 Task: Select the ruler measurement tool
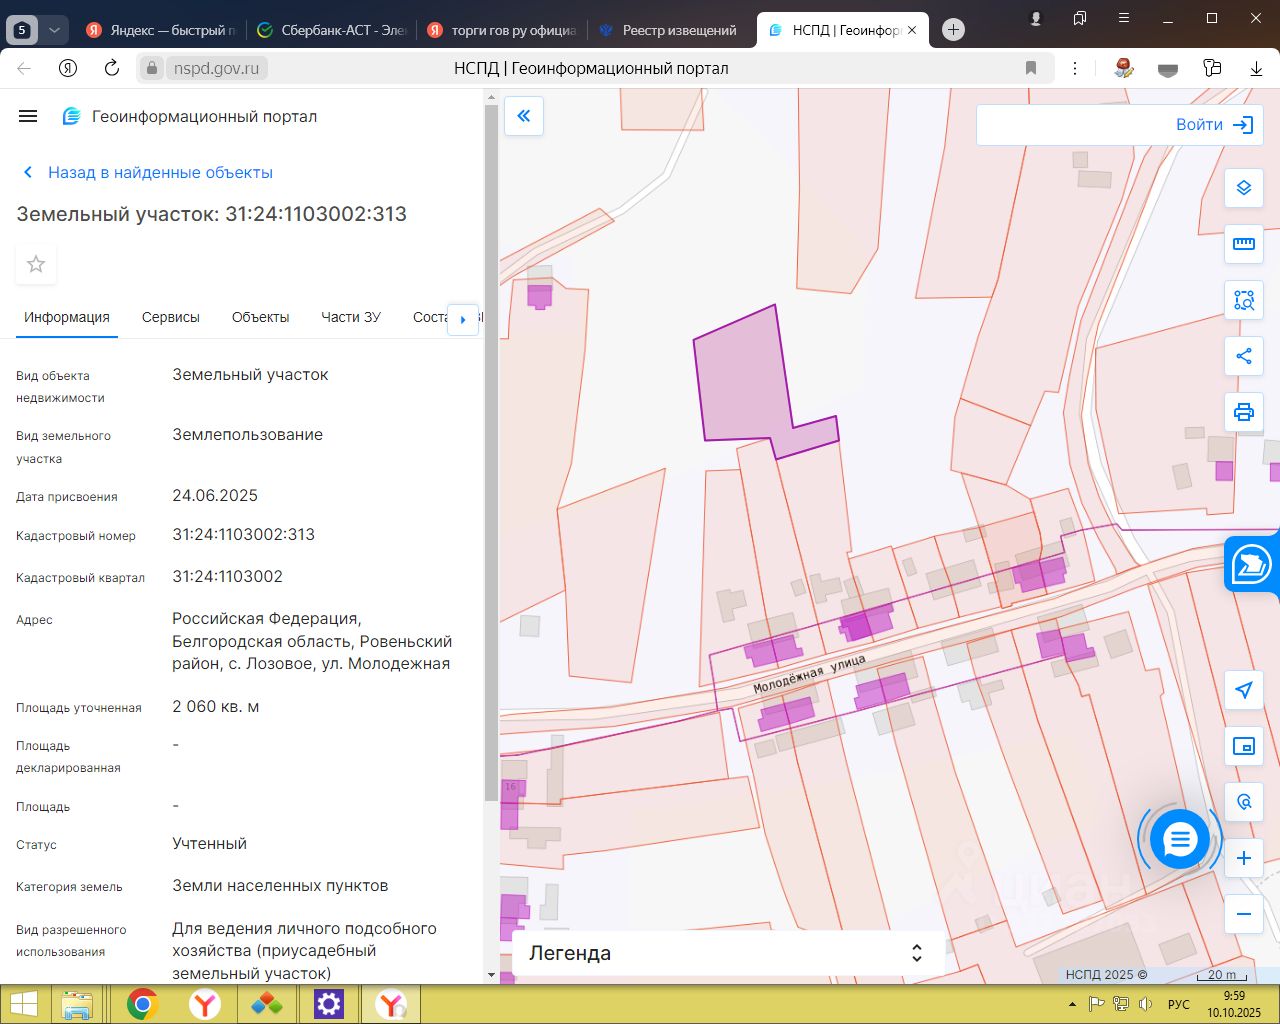(1244, 244)
